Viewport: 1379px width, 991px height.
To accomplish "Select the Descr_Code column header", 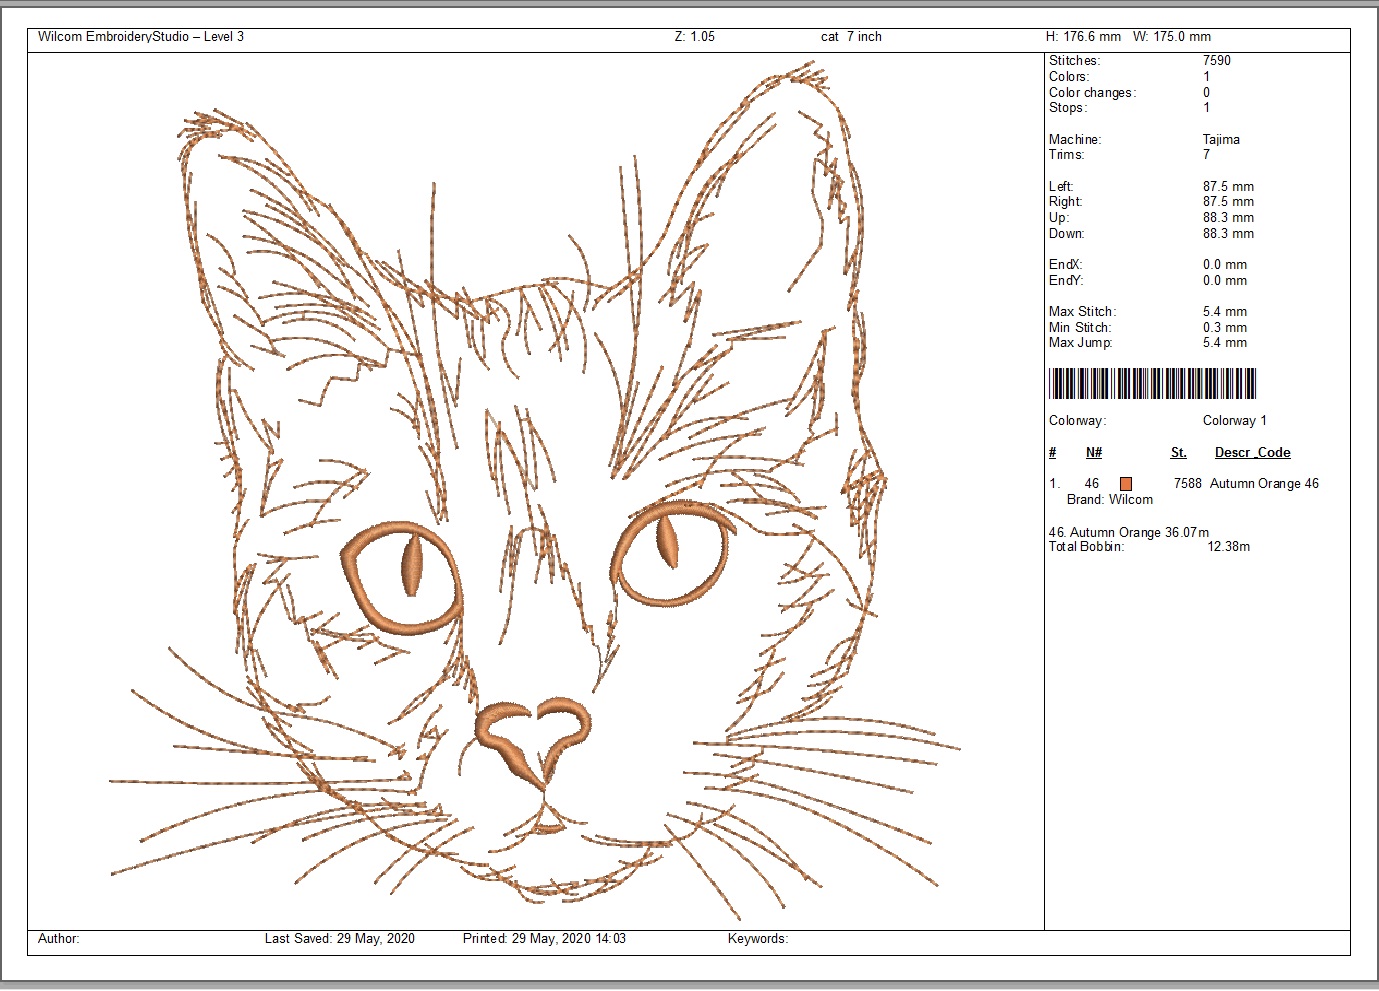I will point(1252,453).
